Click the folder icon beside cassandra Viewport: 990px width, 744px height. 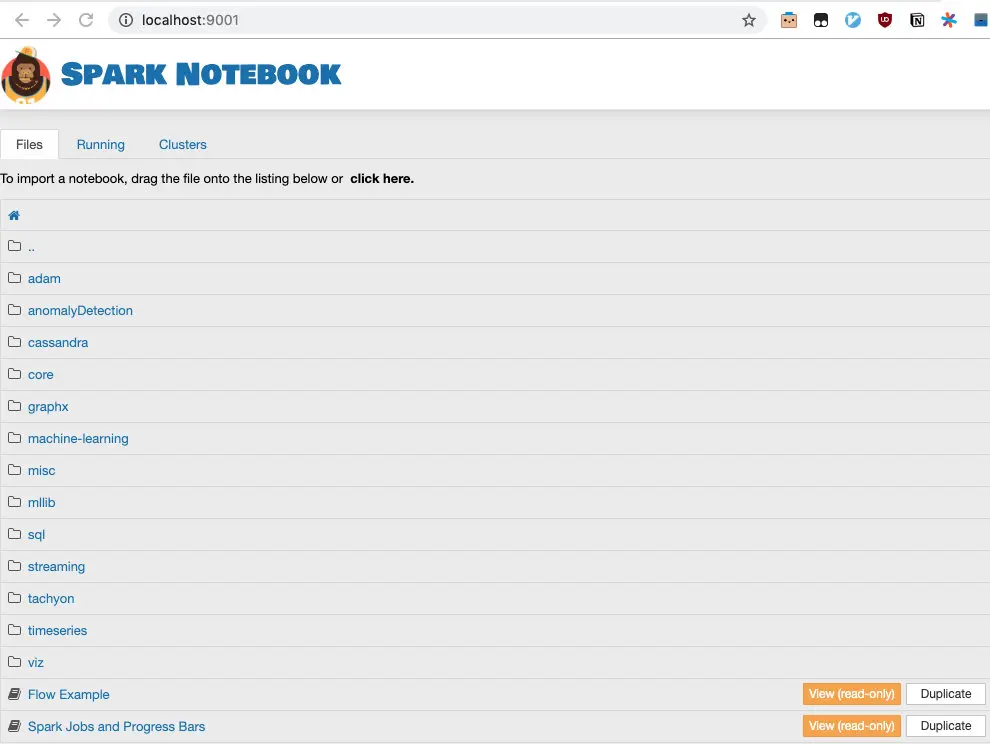pyautogui.click(x=15, y=342)
